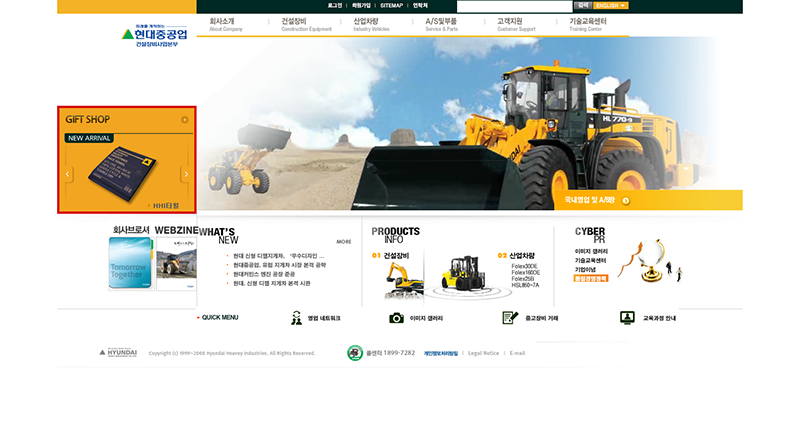Open A/S및부품 Service & Parts menu
The image size is (800, 423).
pos(442,24)
